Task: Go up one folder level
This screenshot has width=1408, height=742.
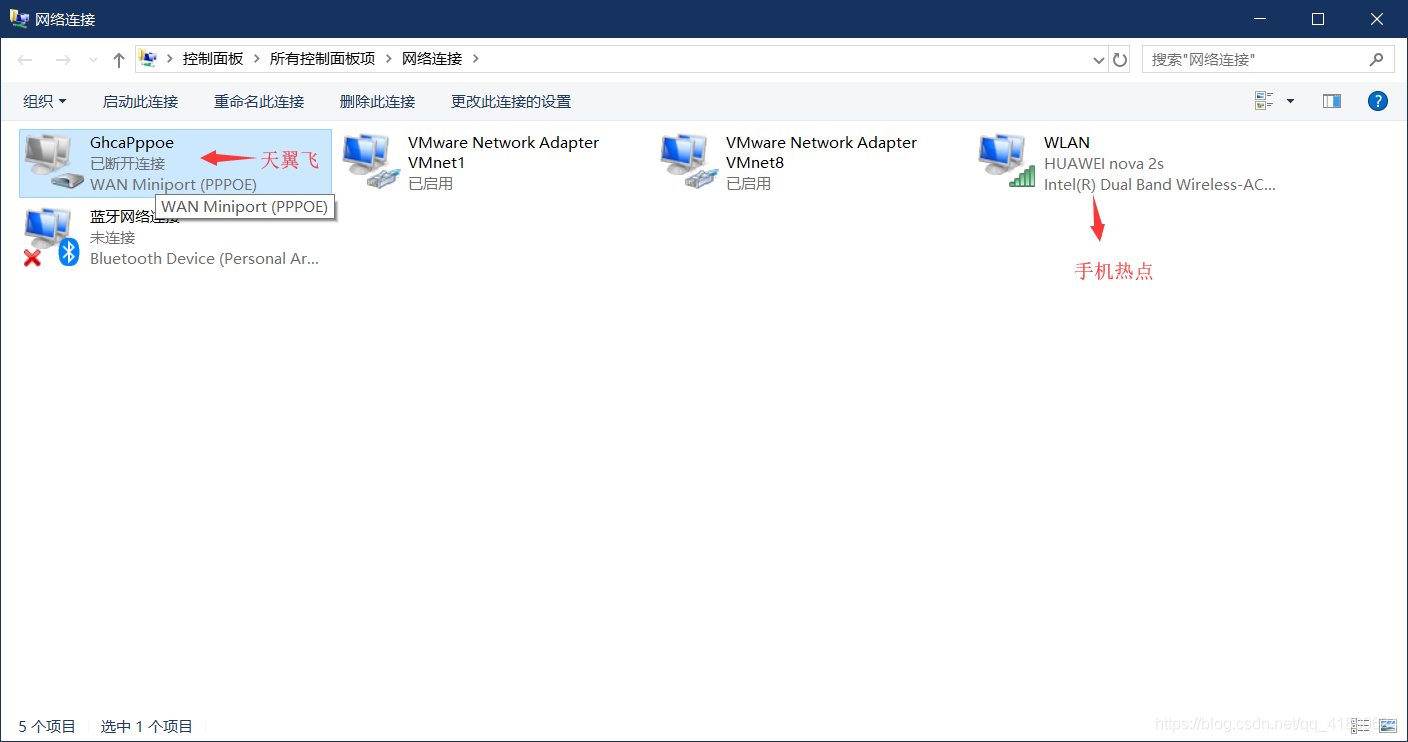Action: pyautogui.click(x=118, y=60)
